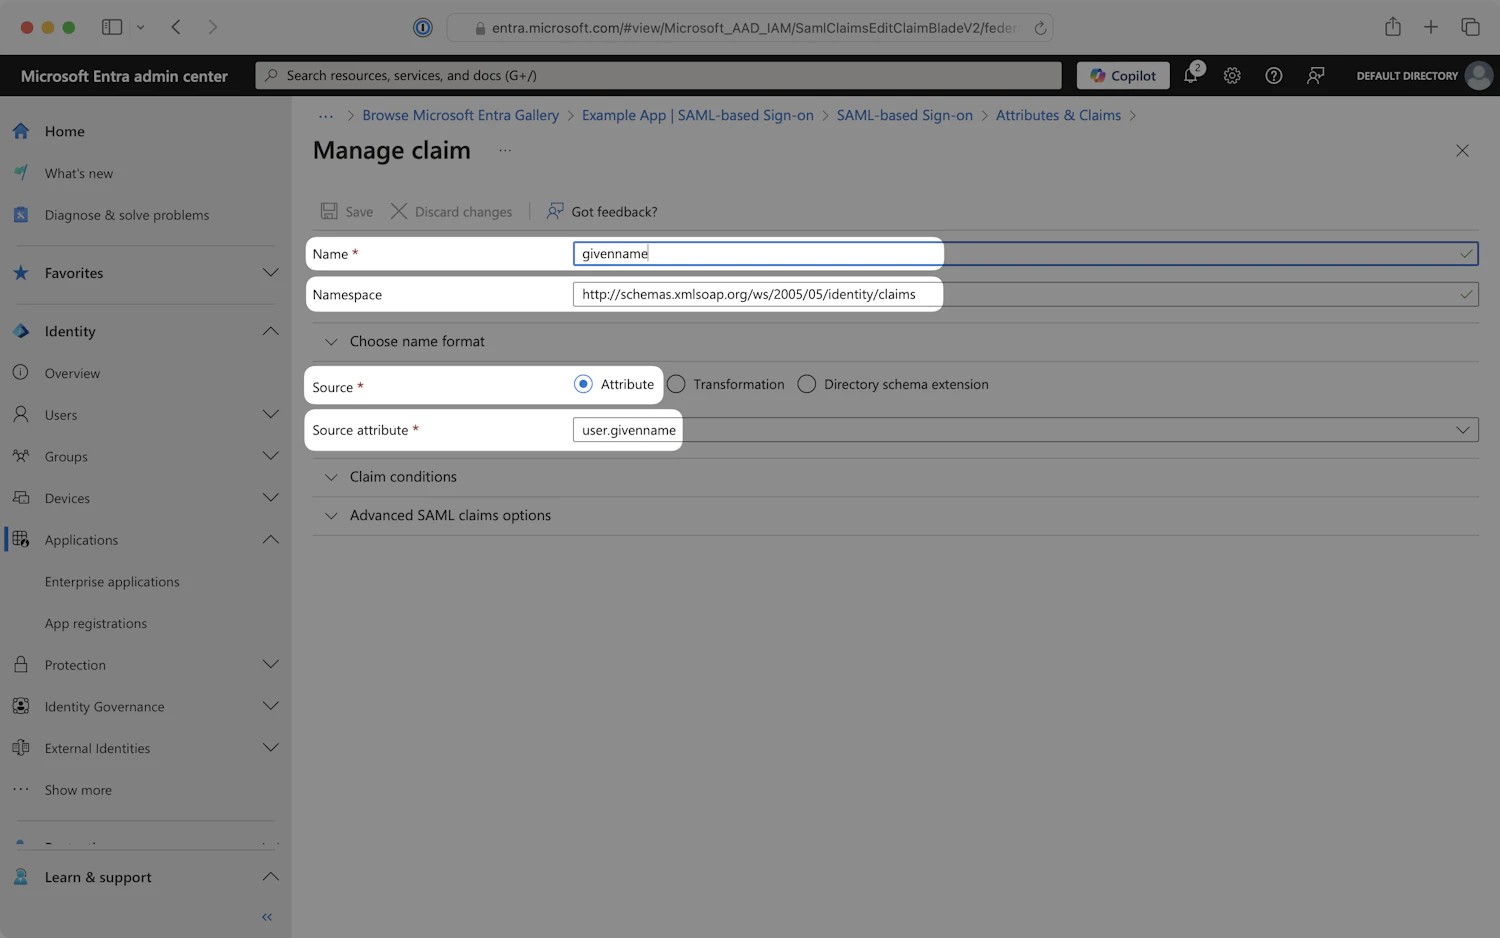Image resolution: width=1500 pixels, height=938 pixels.
Task: Click the Applications icon in the sidebar
Action: (21, 540)
